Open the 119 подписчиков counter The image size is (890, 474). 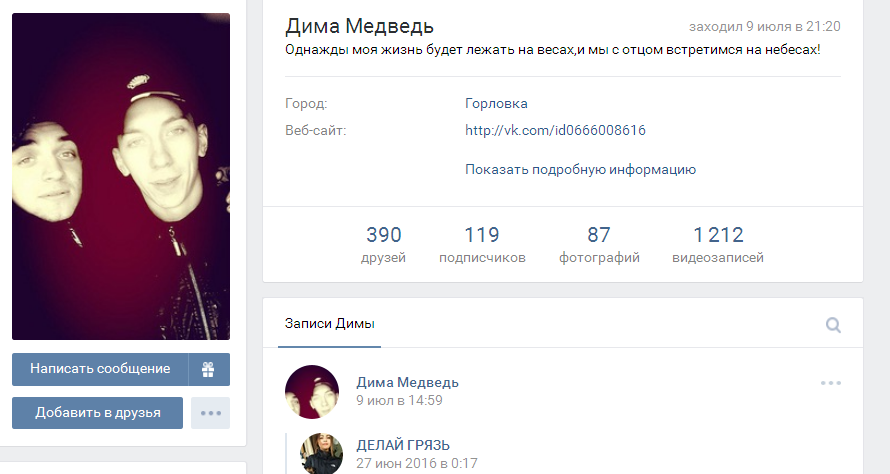click(482, 245)
